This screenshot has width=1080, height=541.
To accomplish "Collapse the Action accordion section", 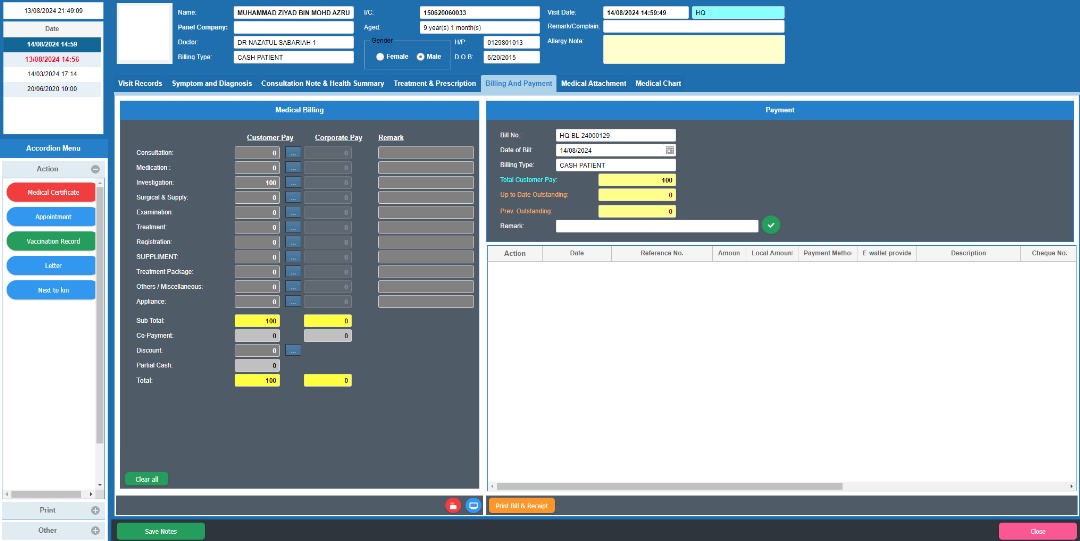I will click(95, 170).
